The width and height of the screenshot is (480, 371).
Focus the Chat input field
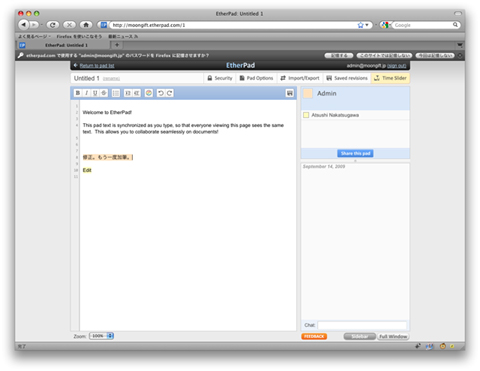click(362, 325)
